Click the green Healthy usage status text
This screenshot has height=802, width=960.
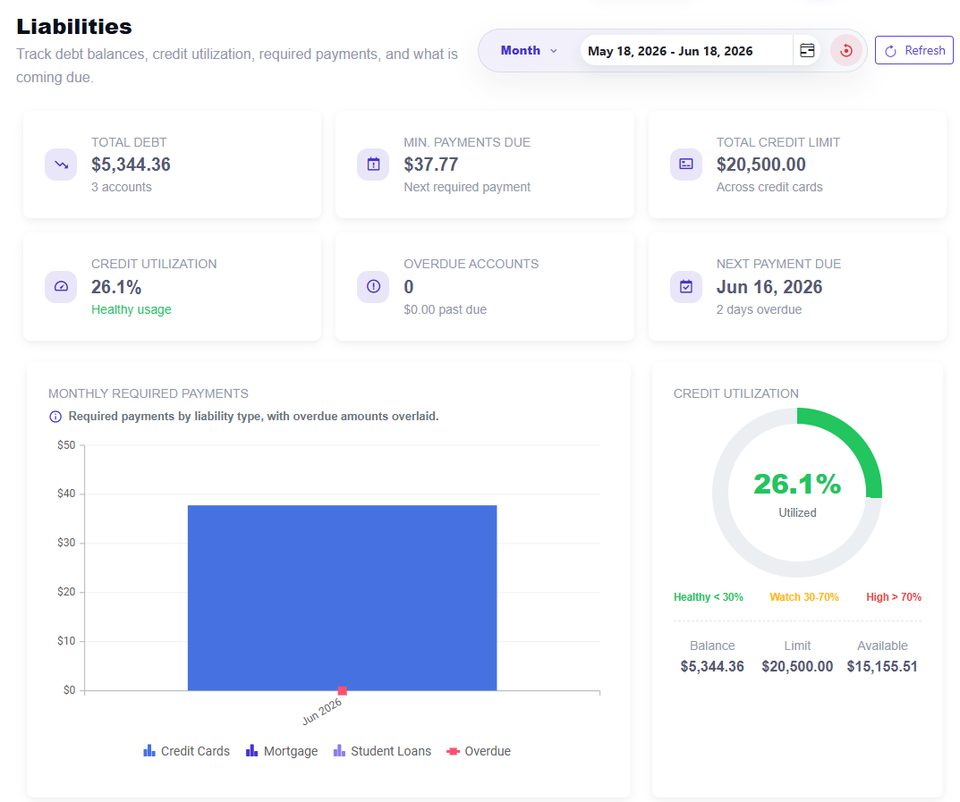(131, 310)
